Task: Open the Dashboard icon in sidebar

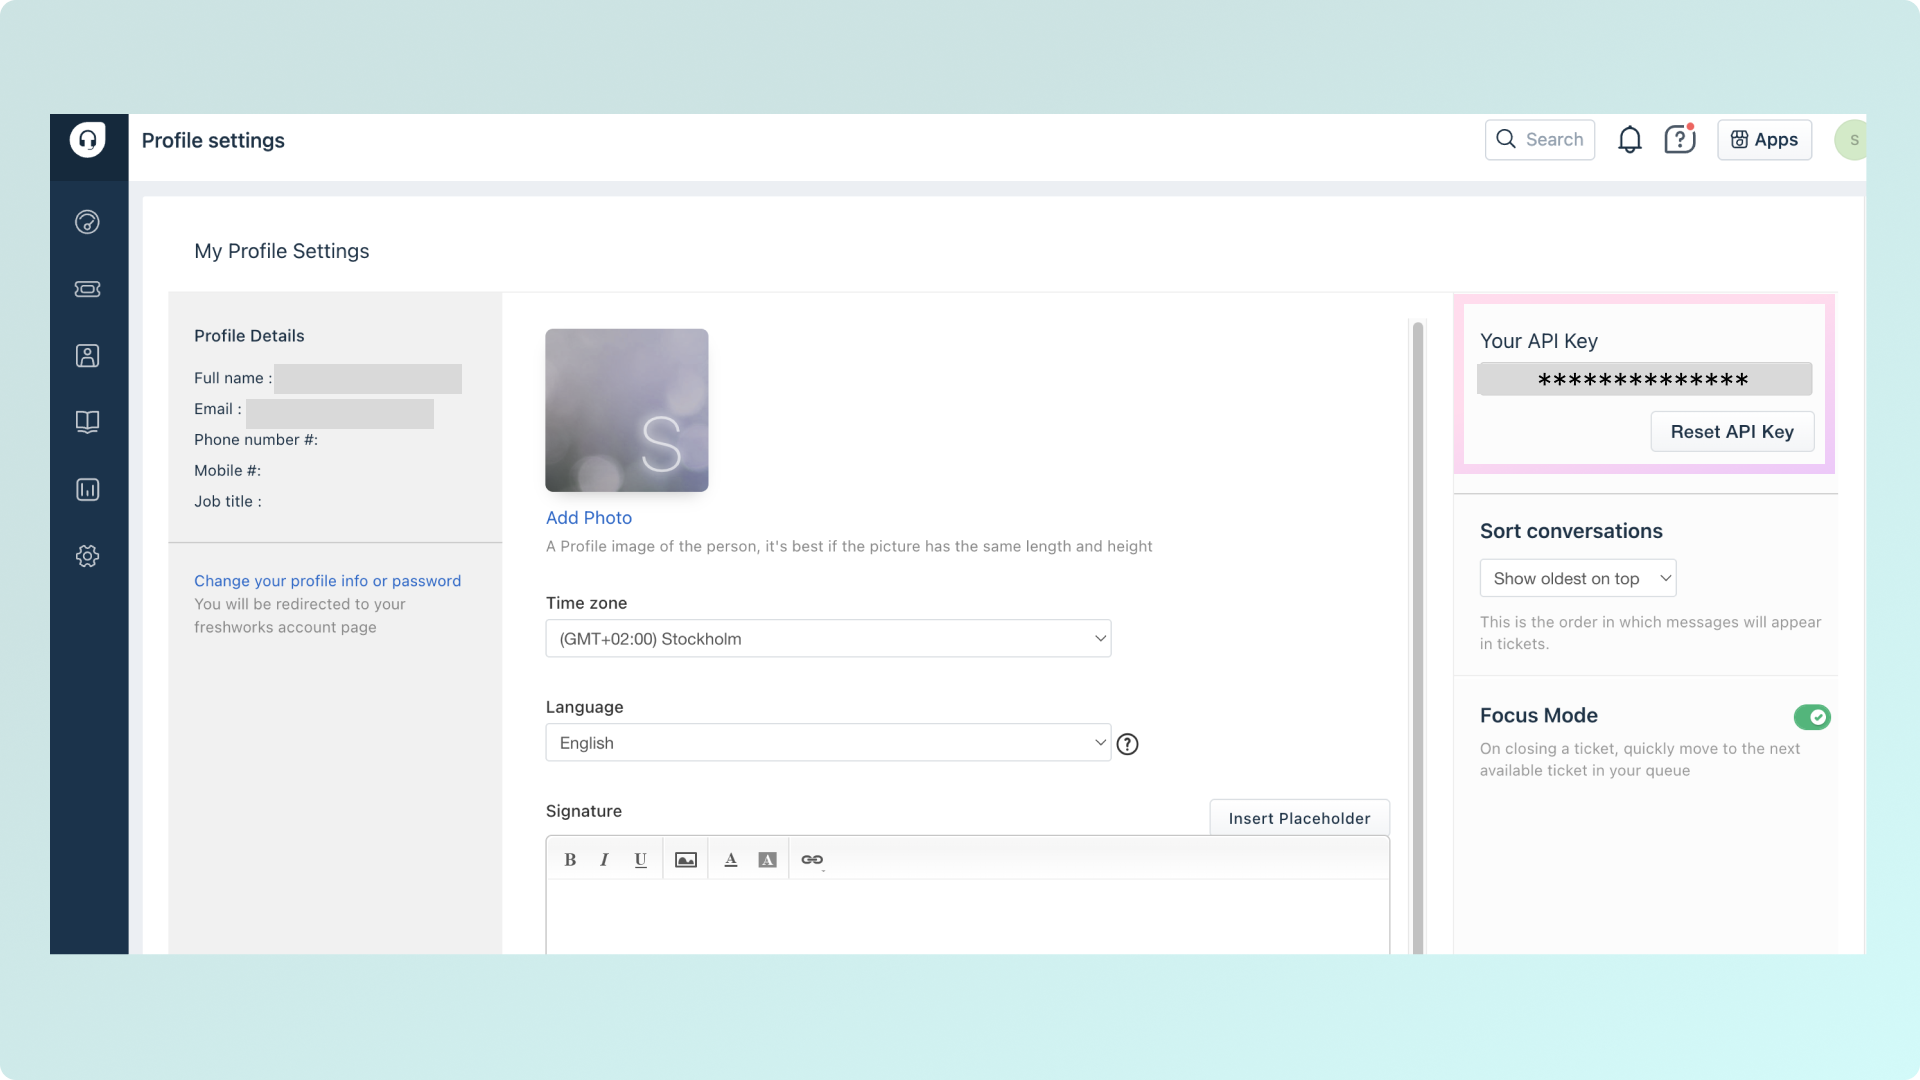Action: [x=88, y=222]
